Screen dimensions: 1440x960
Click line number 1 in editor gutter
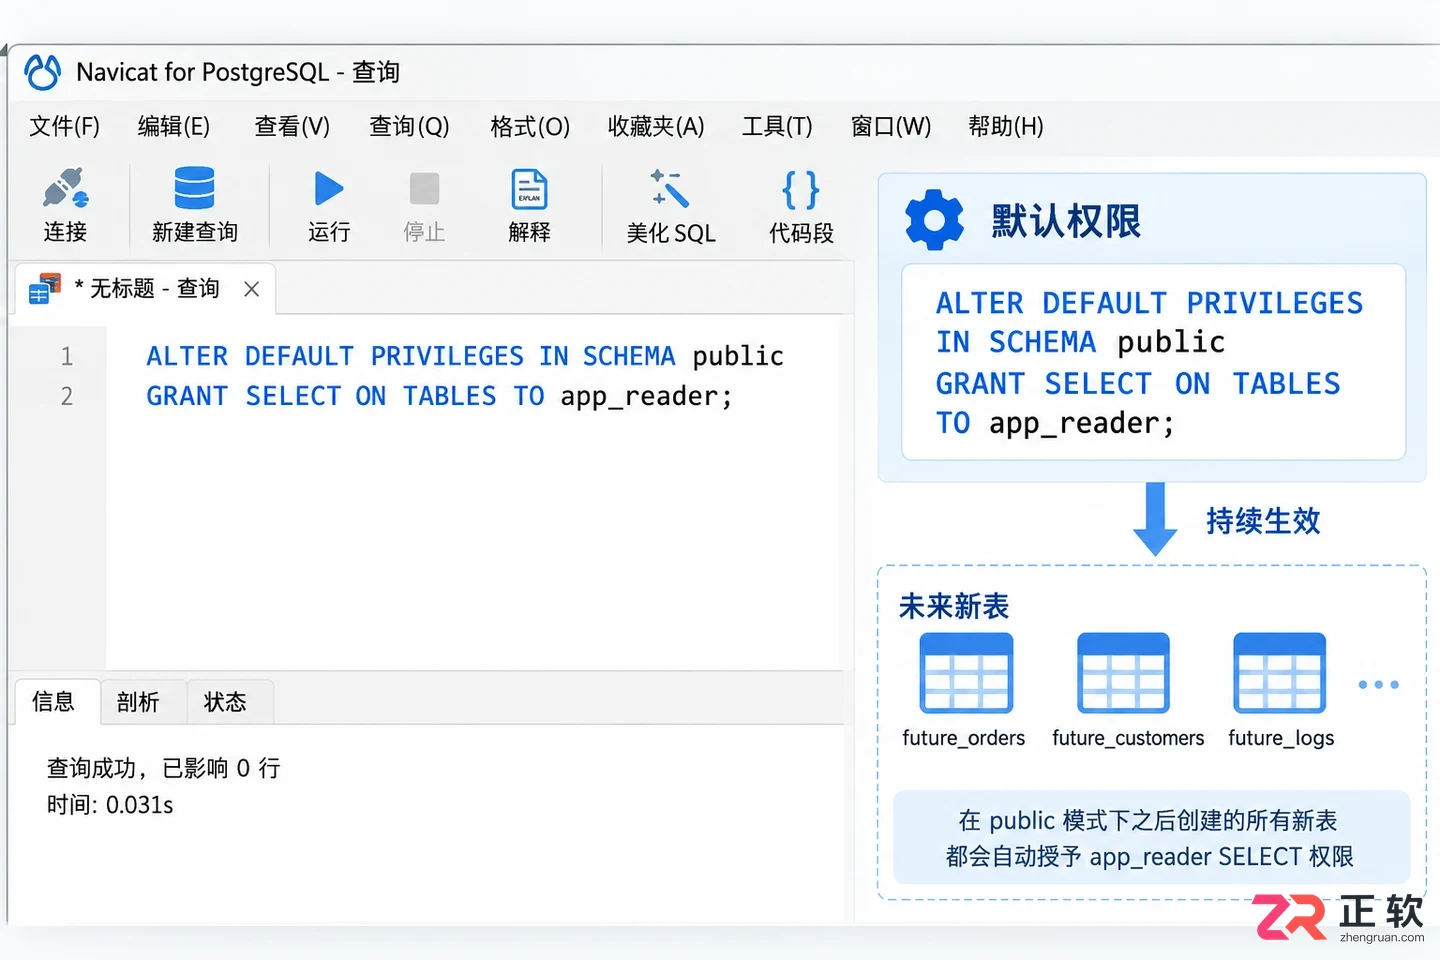tap(67, 356)
